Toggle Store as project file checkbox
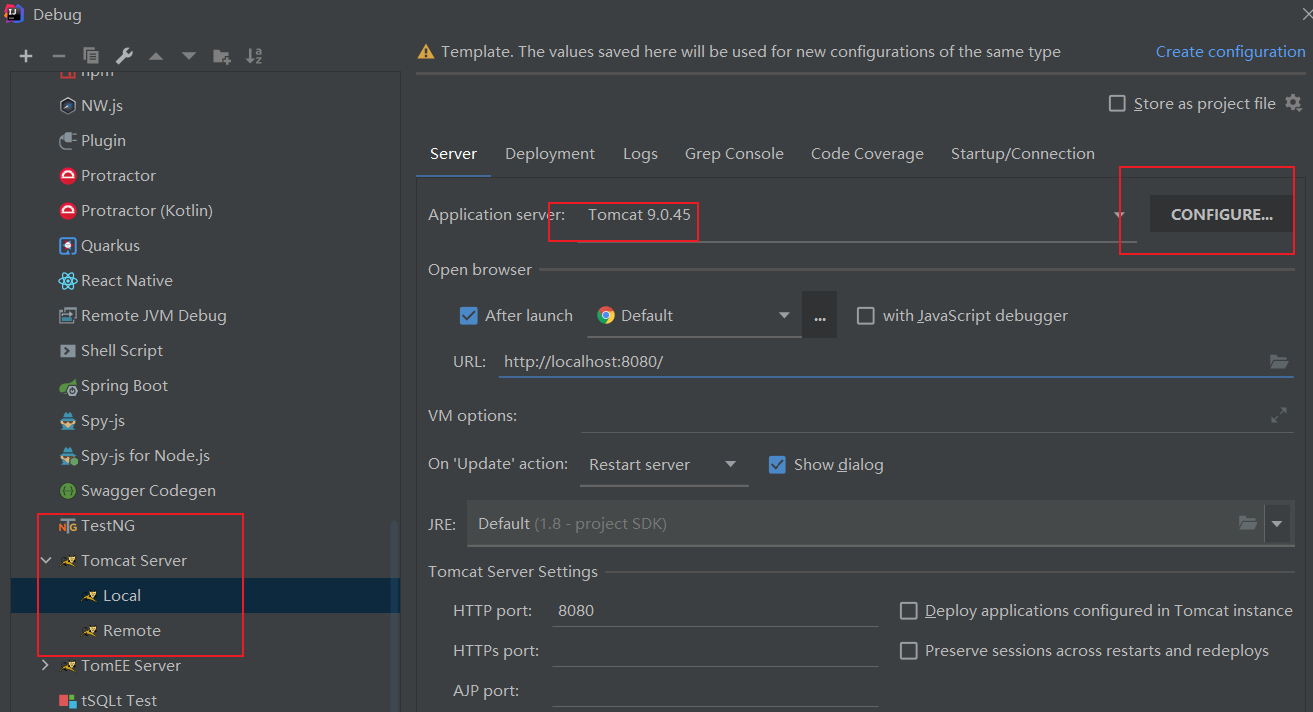Image resolution: width=1313 pixels, height=712 pixels. click(x=1117, y=104)
